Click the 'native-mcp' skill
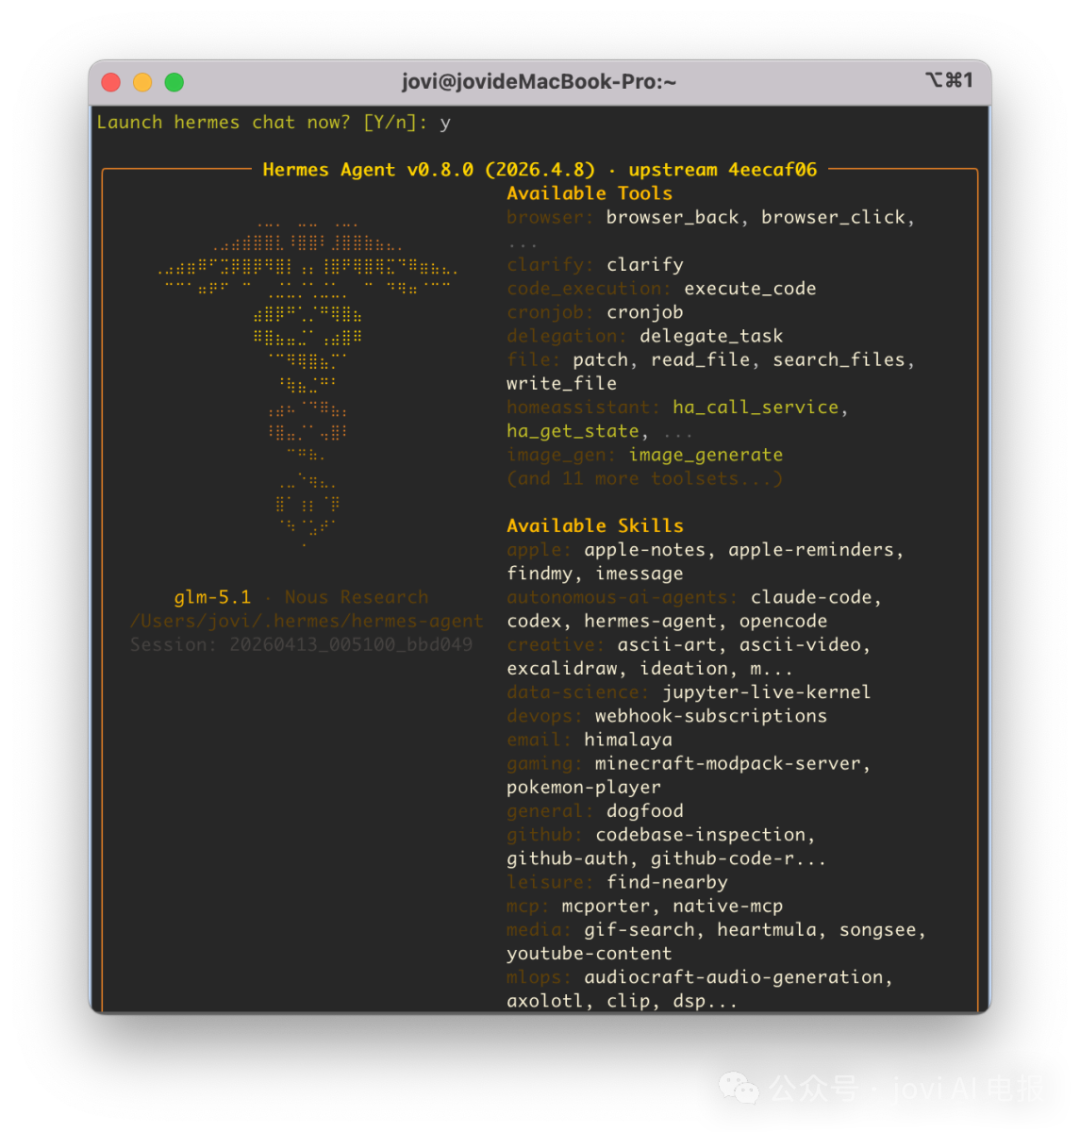1080x1132 pixels. (728, 906)
